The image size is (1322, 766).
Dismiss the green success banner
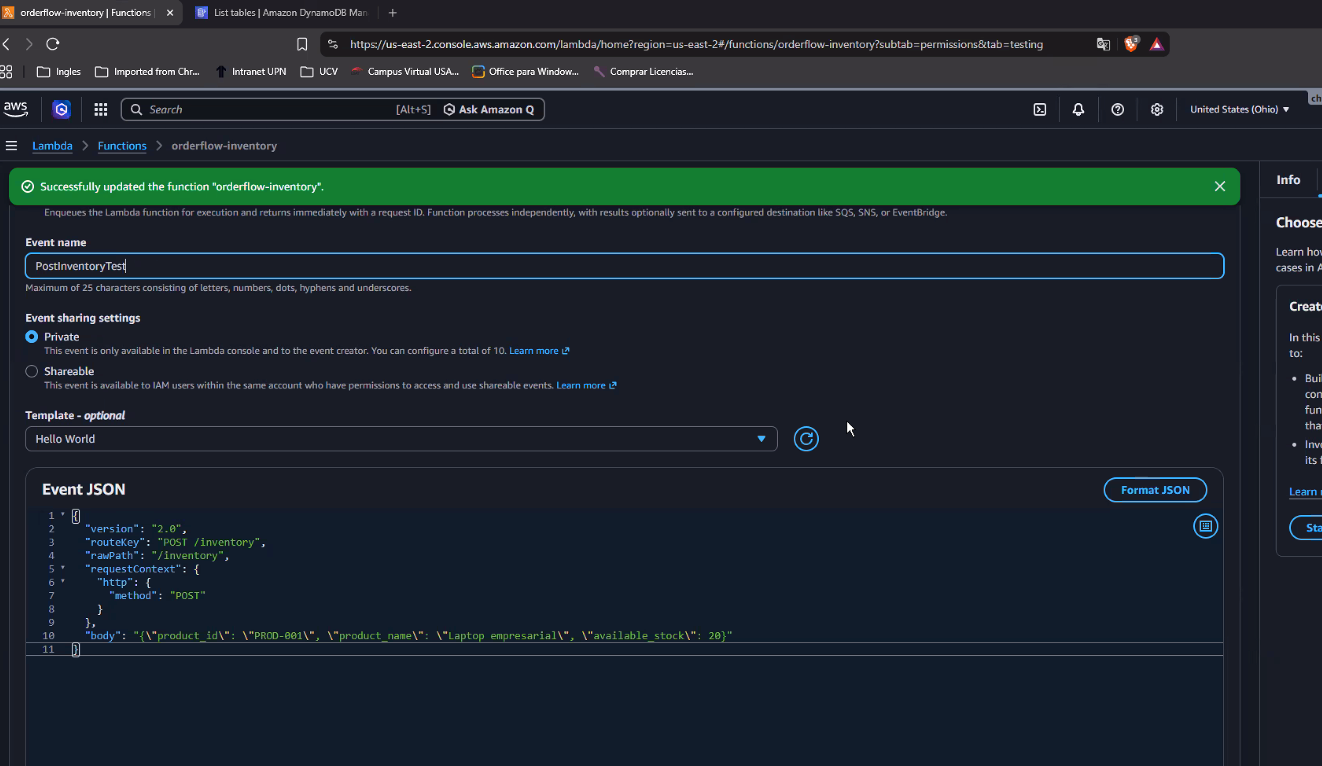(x=1220, y=186)
